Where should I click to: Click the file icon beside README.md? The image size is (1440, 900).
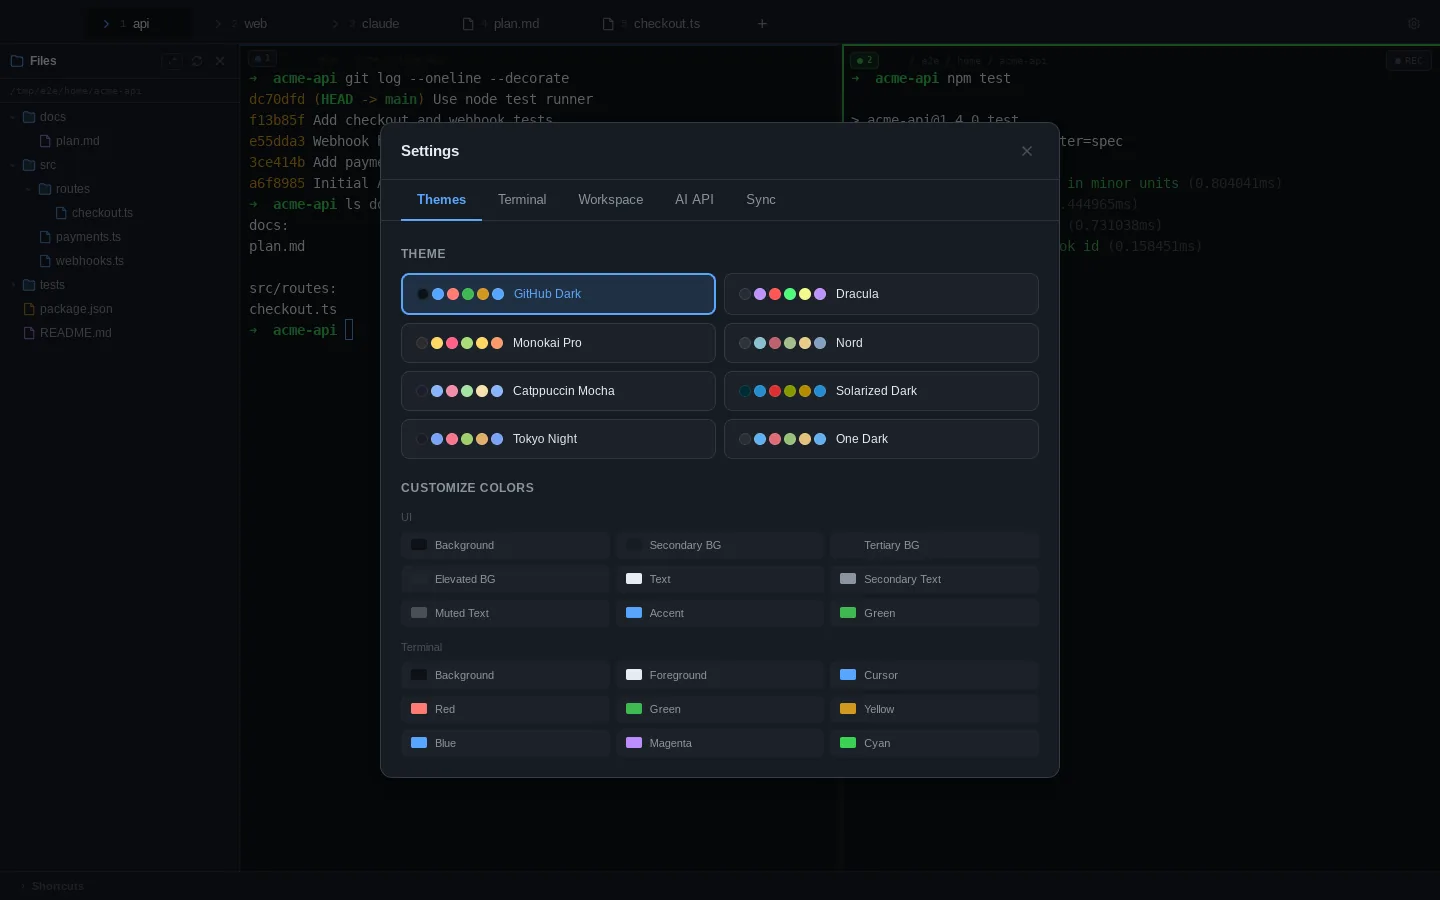(x=29, y=333)
